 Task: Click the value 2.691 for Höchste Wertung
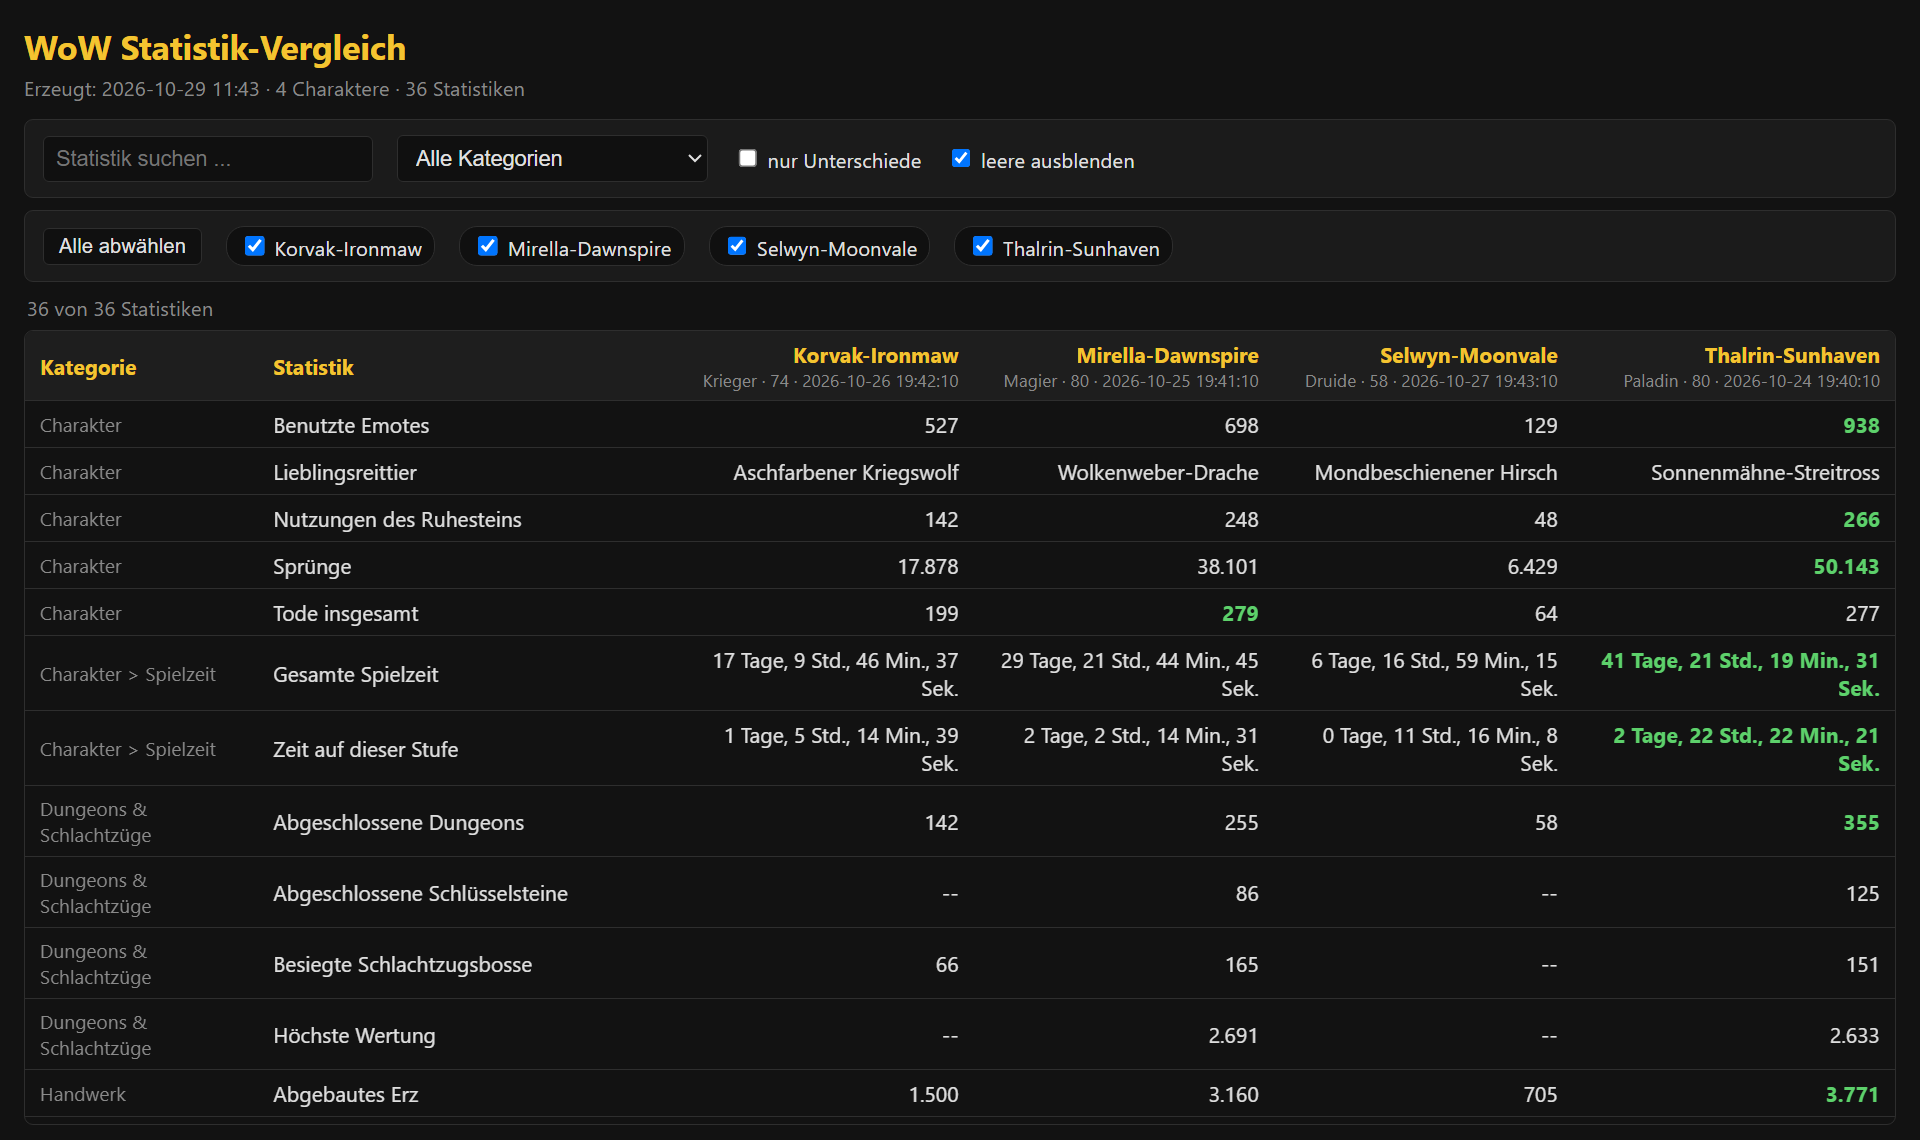pyautogui.click(x=1233, y=1035)
